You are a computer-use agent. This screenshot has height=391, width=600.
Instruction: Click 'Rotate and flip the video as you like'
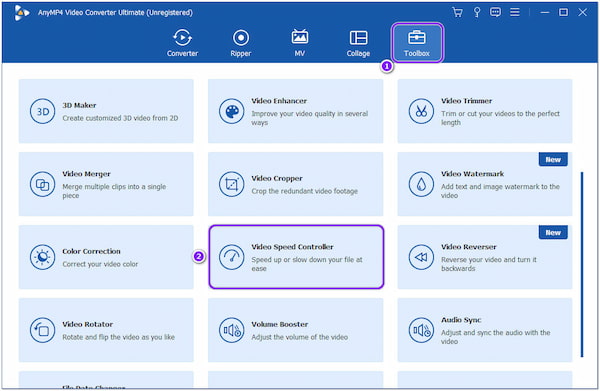119,337
